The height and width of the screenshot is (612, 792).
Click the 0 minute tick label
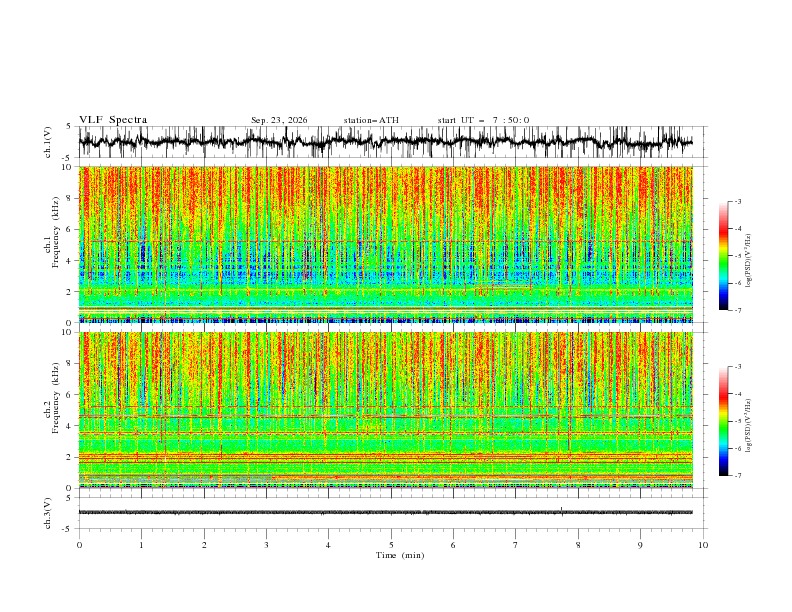coord(79,545)
